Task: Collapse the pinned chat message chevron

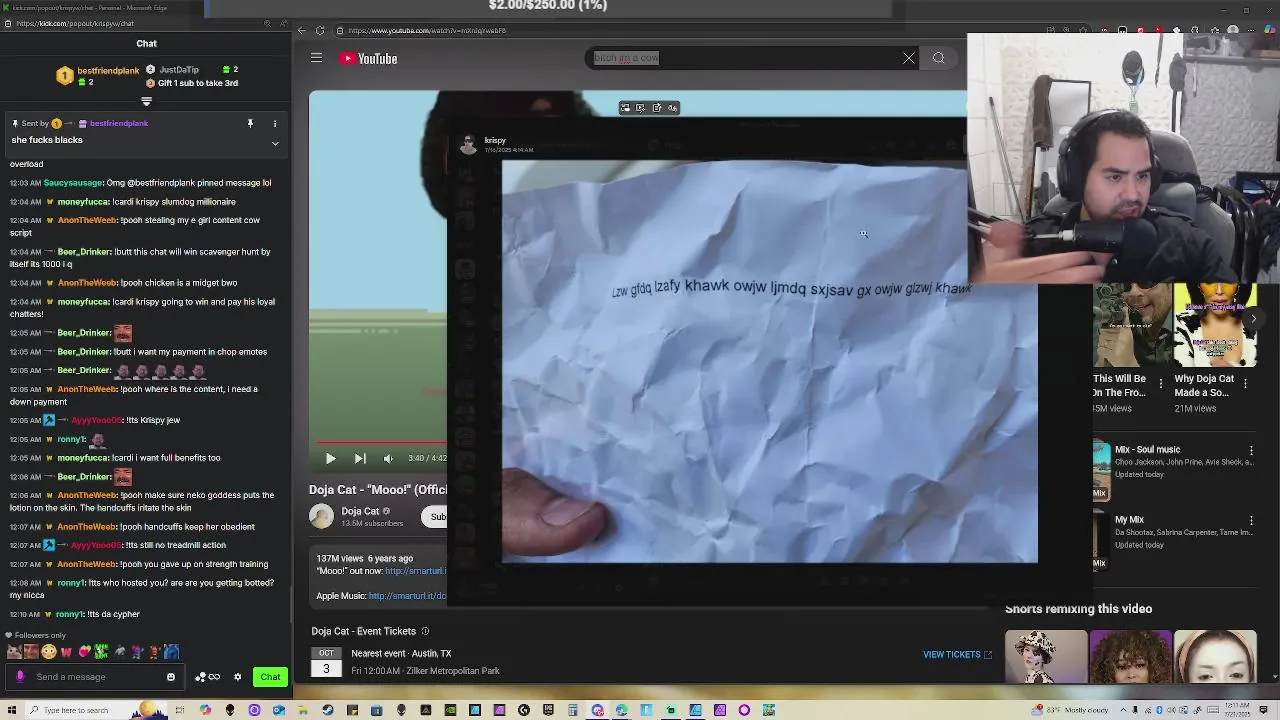Action: (275, 143)
